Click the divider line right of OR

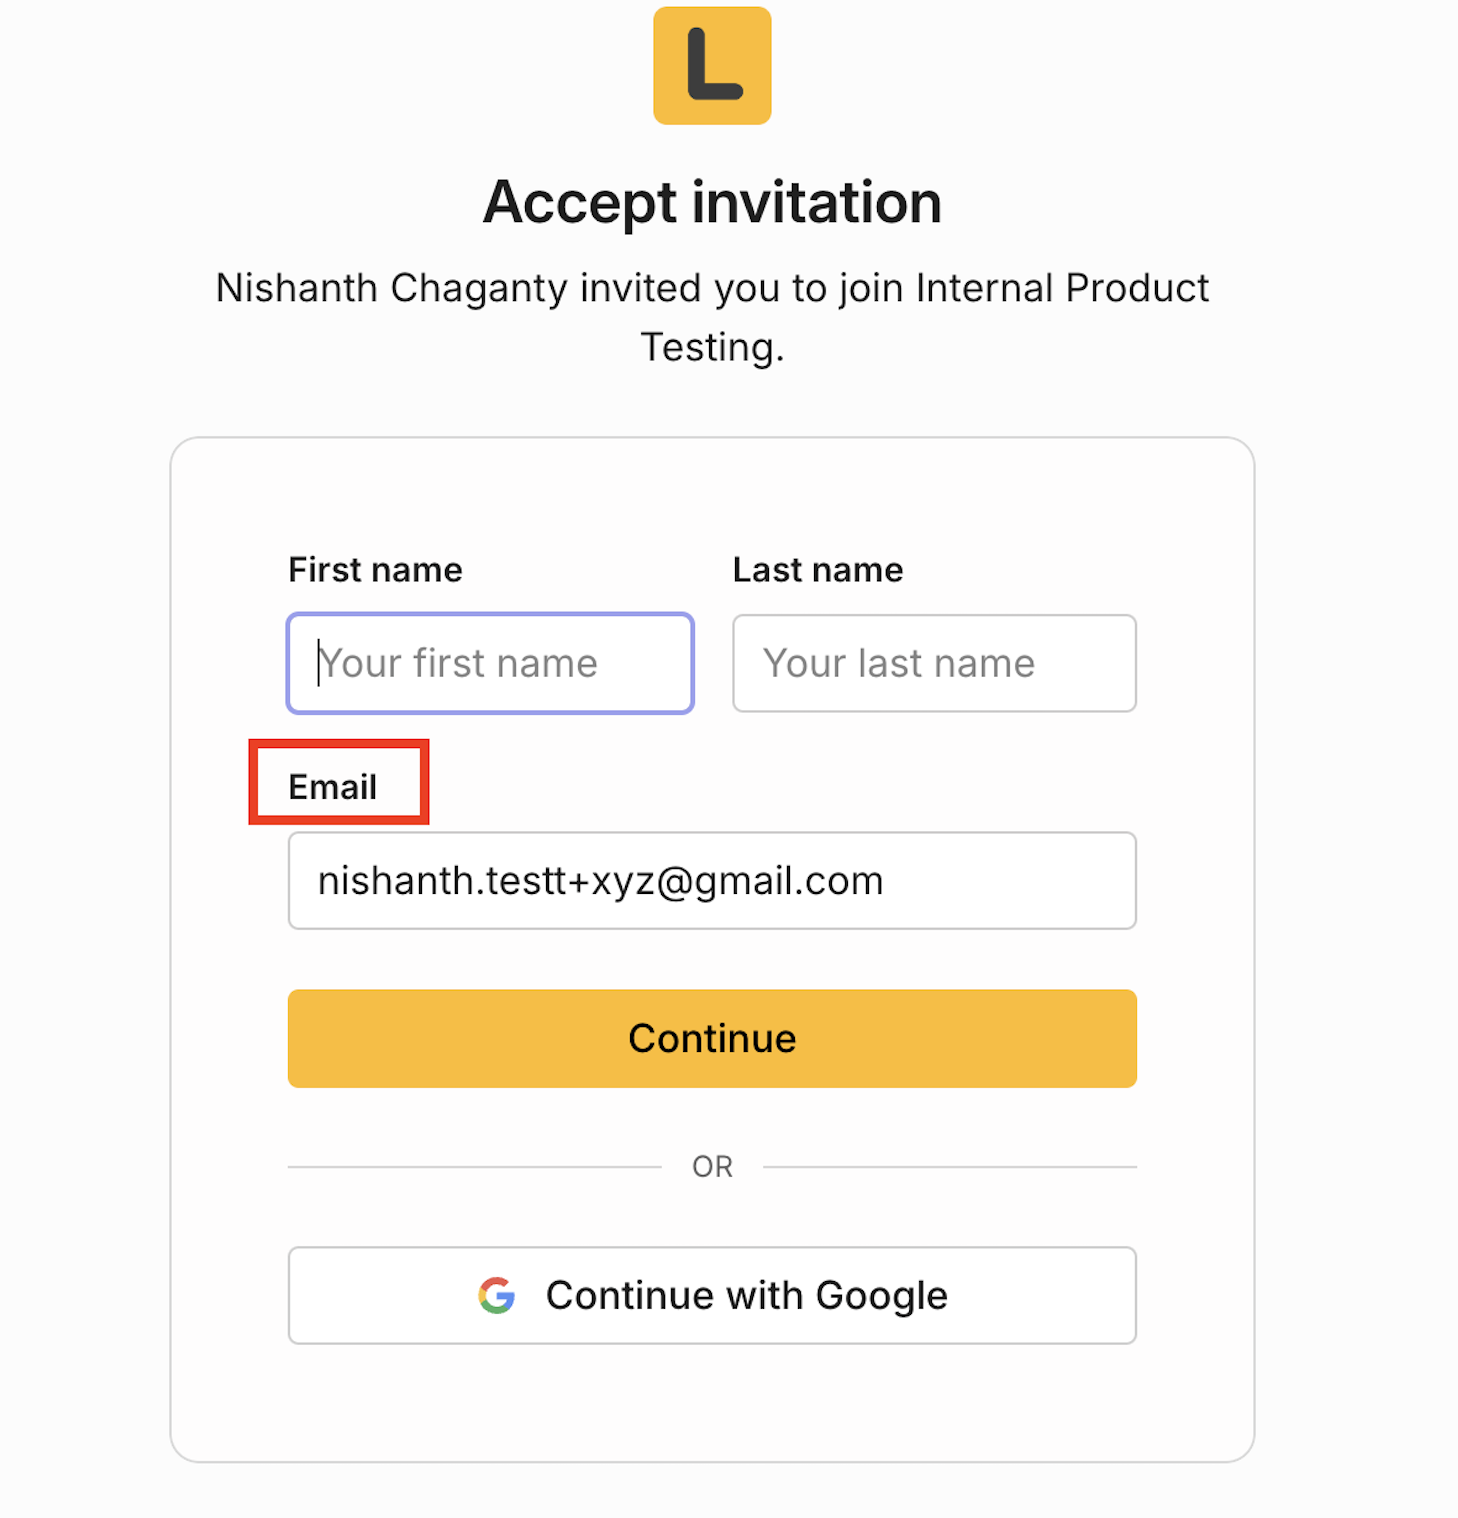click(x=950, y=1166)
